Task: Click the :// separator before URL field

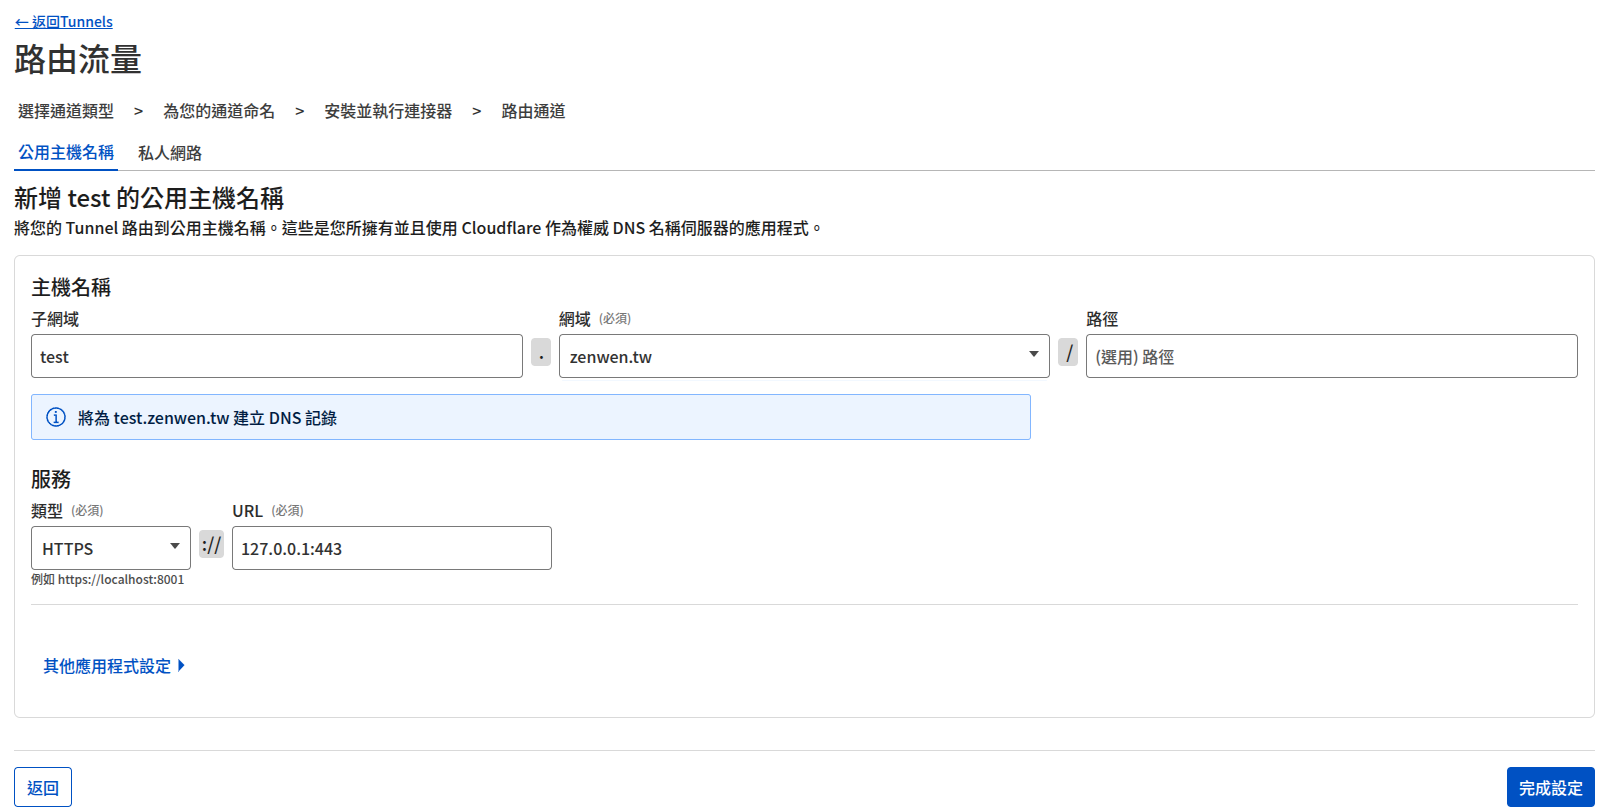Action: 211,545
